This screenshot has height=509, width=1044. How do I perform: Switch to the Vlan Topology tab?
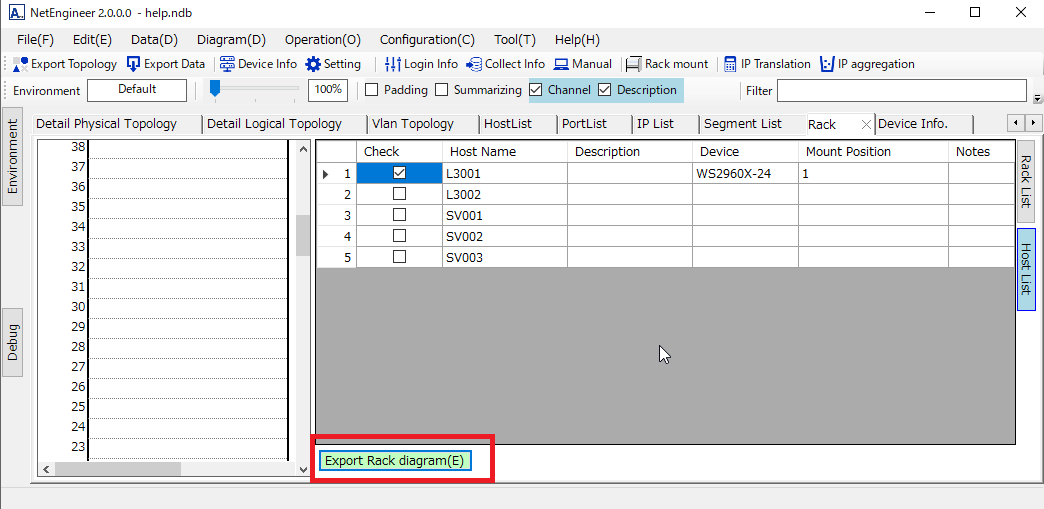412,124
